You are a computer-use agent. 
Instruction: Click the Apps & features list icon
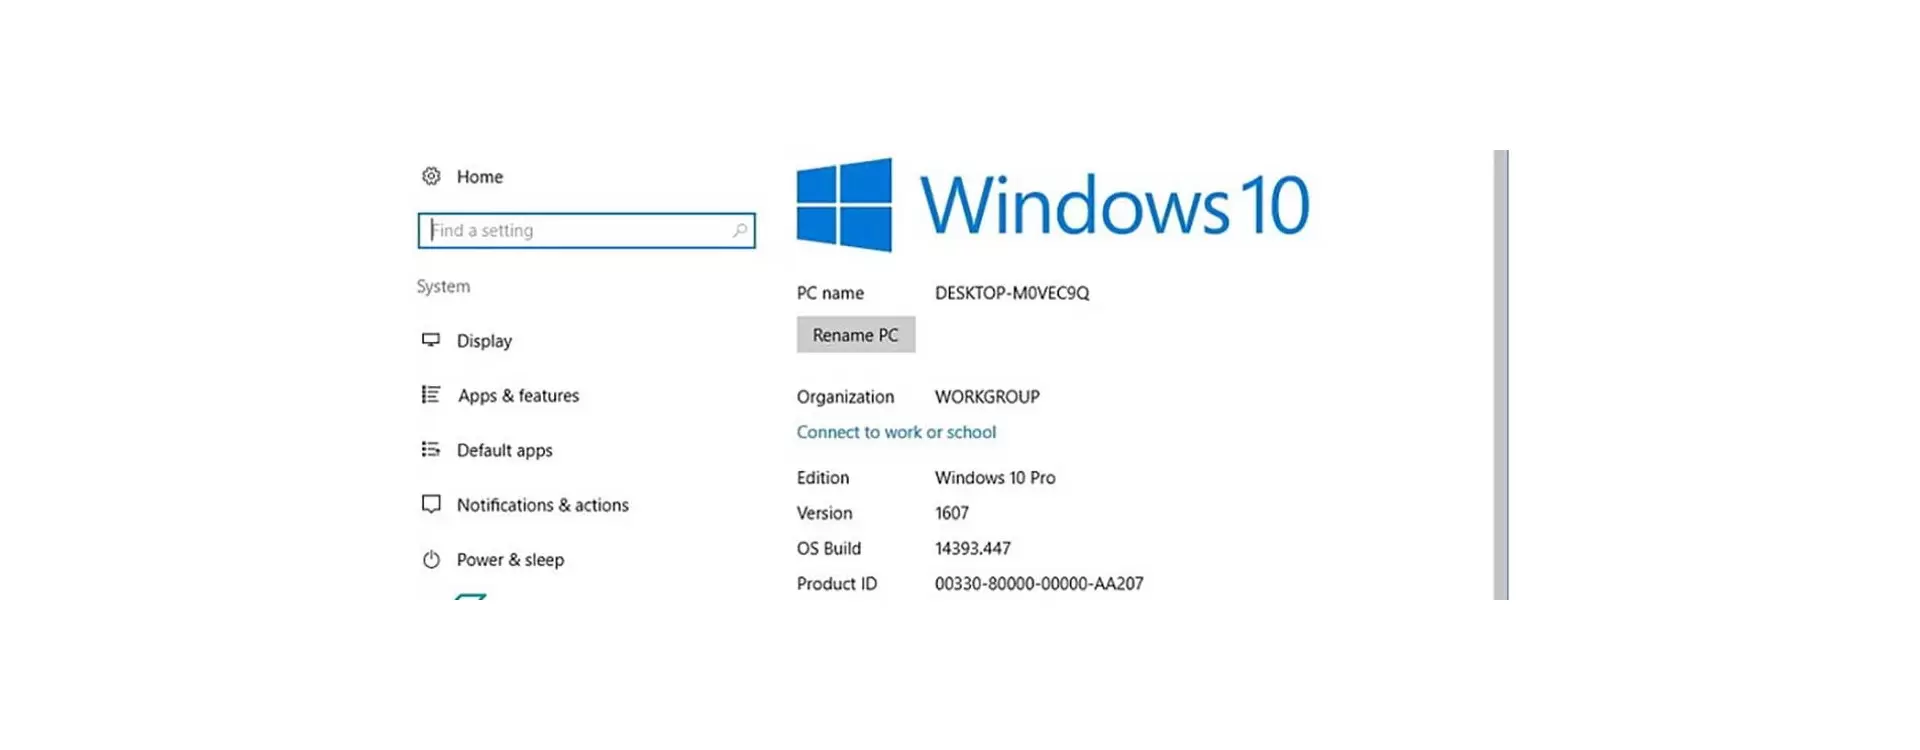[431, 395]
